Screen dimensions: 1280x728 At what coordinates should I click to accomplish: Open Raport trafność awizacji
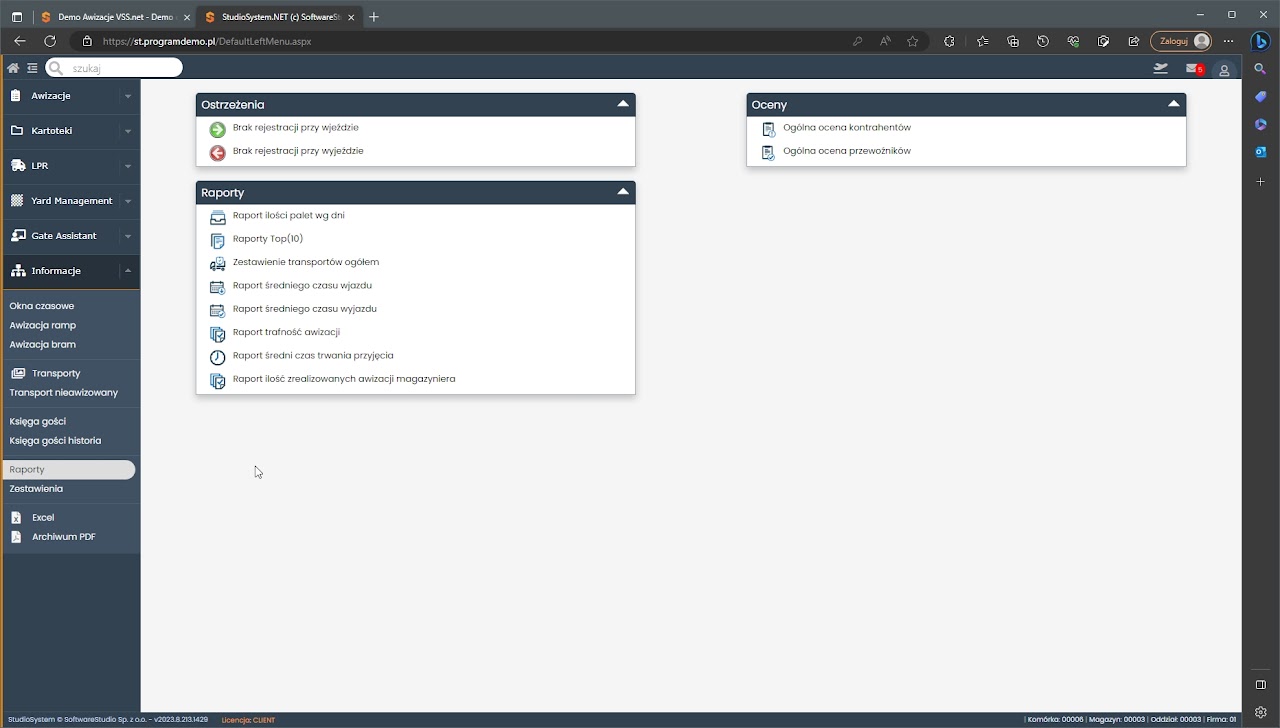coord(286,332)
